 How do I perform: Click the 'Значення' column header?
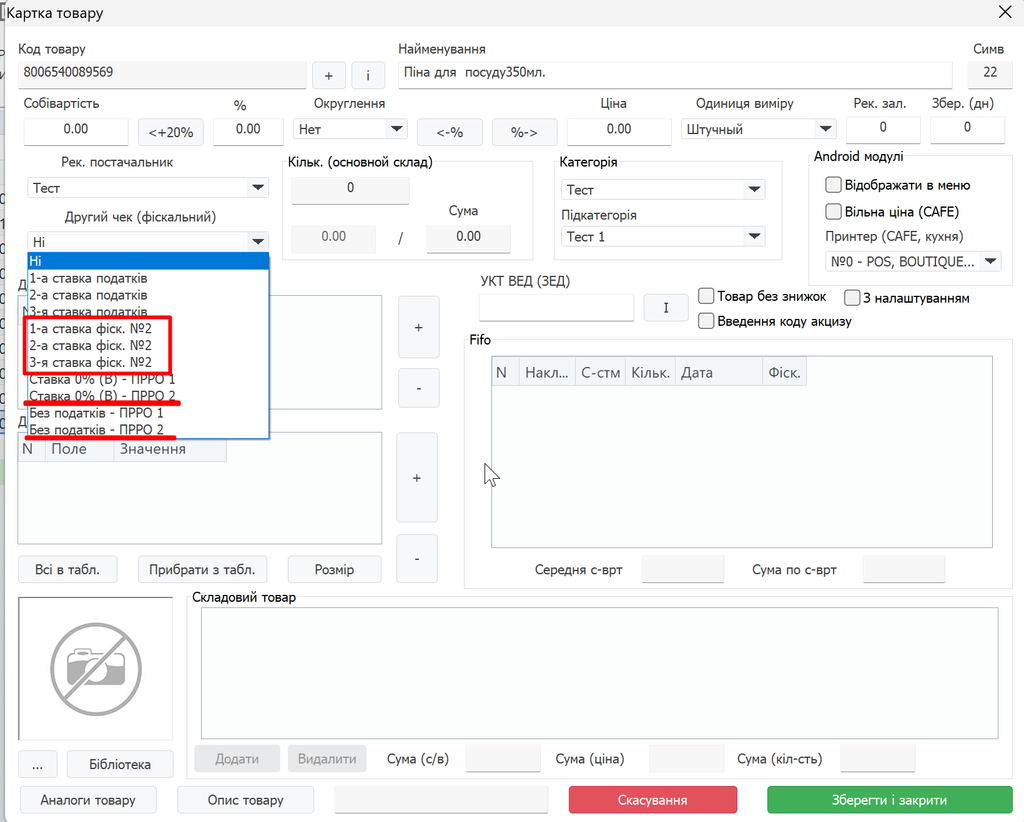click(x=170, y=449)
